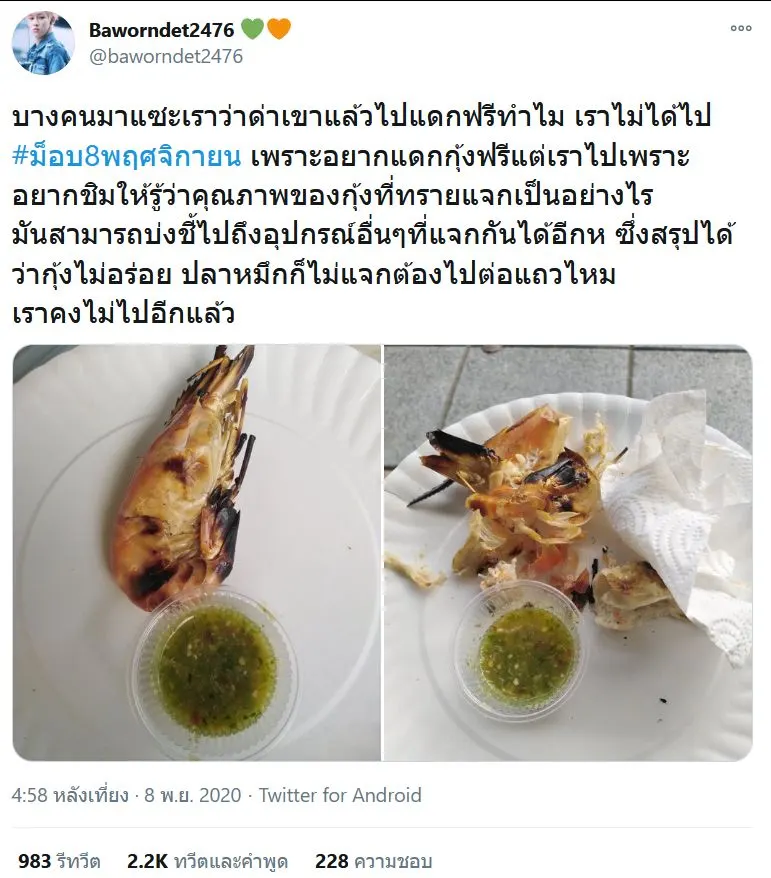Click the green heart emoji beside name
The width and height of the screenshot is (771, 878).
pyautogui.click(x=252, y=29)
